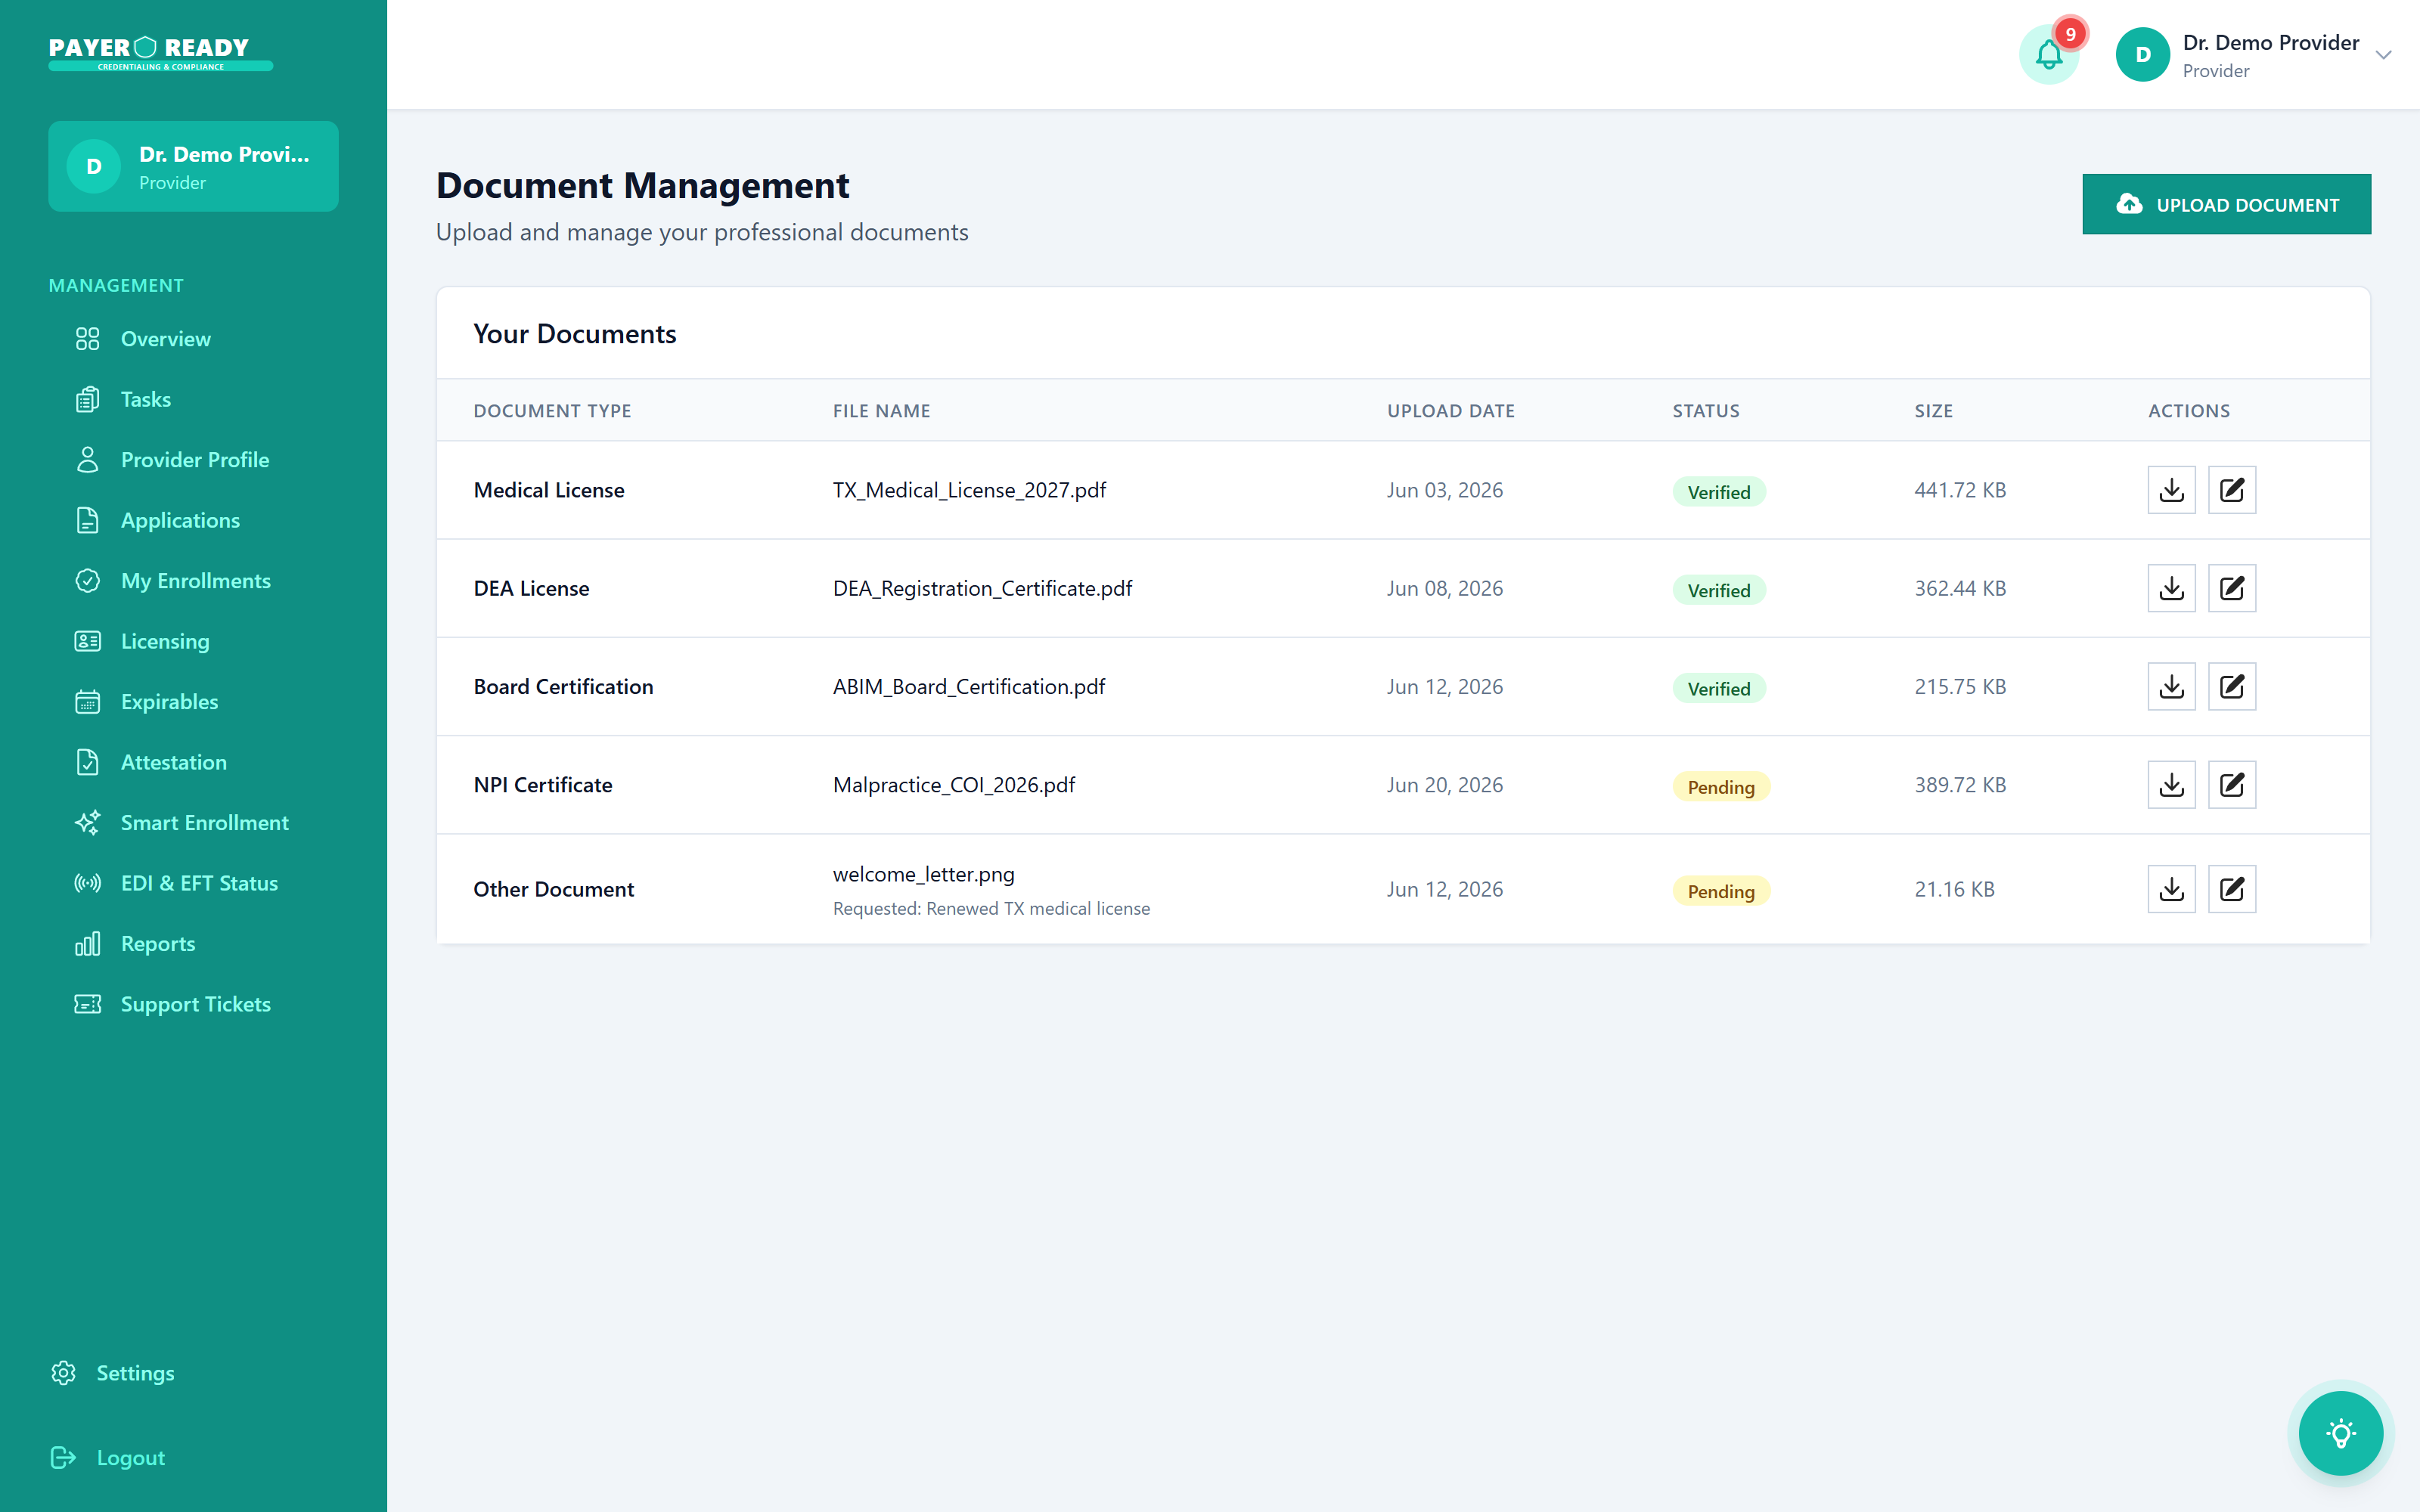
Task: Click the Expirables calendar icon
Action: click(88, 702)
